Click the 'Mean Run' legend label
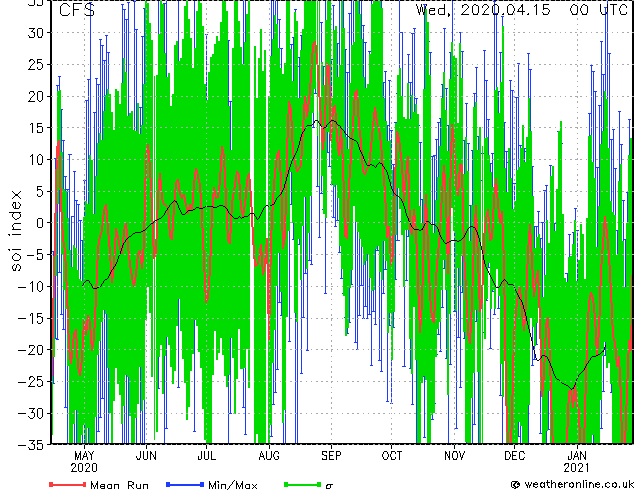This screenshot has width=634, height=490. pyautogui.click(x=119, y=485)
